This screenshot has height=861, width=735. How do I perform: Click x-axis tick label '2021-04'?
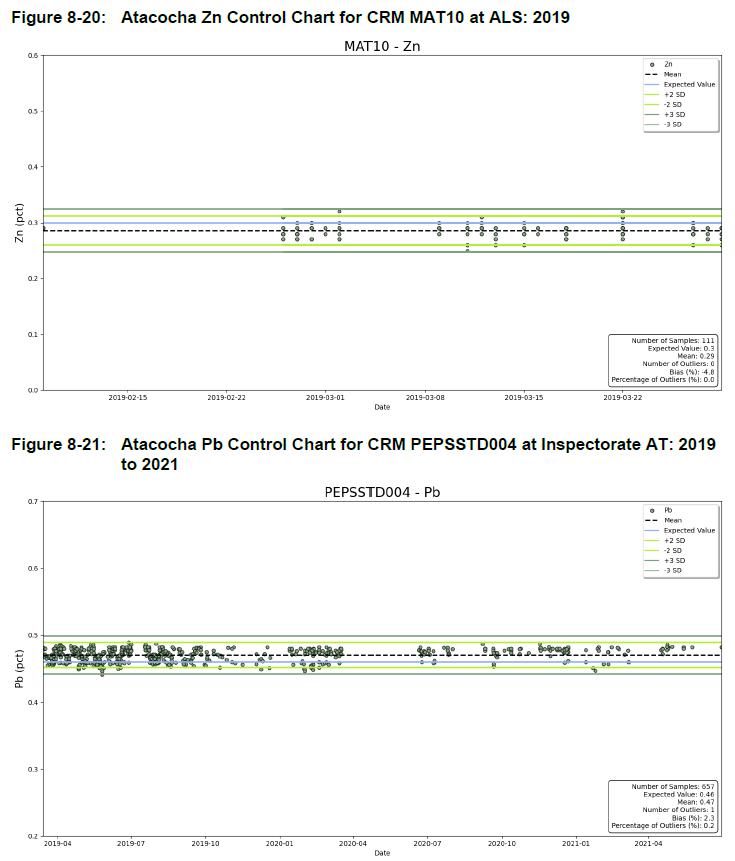coord(648,843)
